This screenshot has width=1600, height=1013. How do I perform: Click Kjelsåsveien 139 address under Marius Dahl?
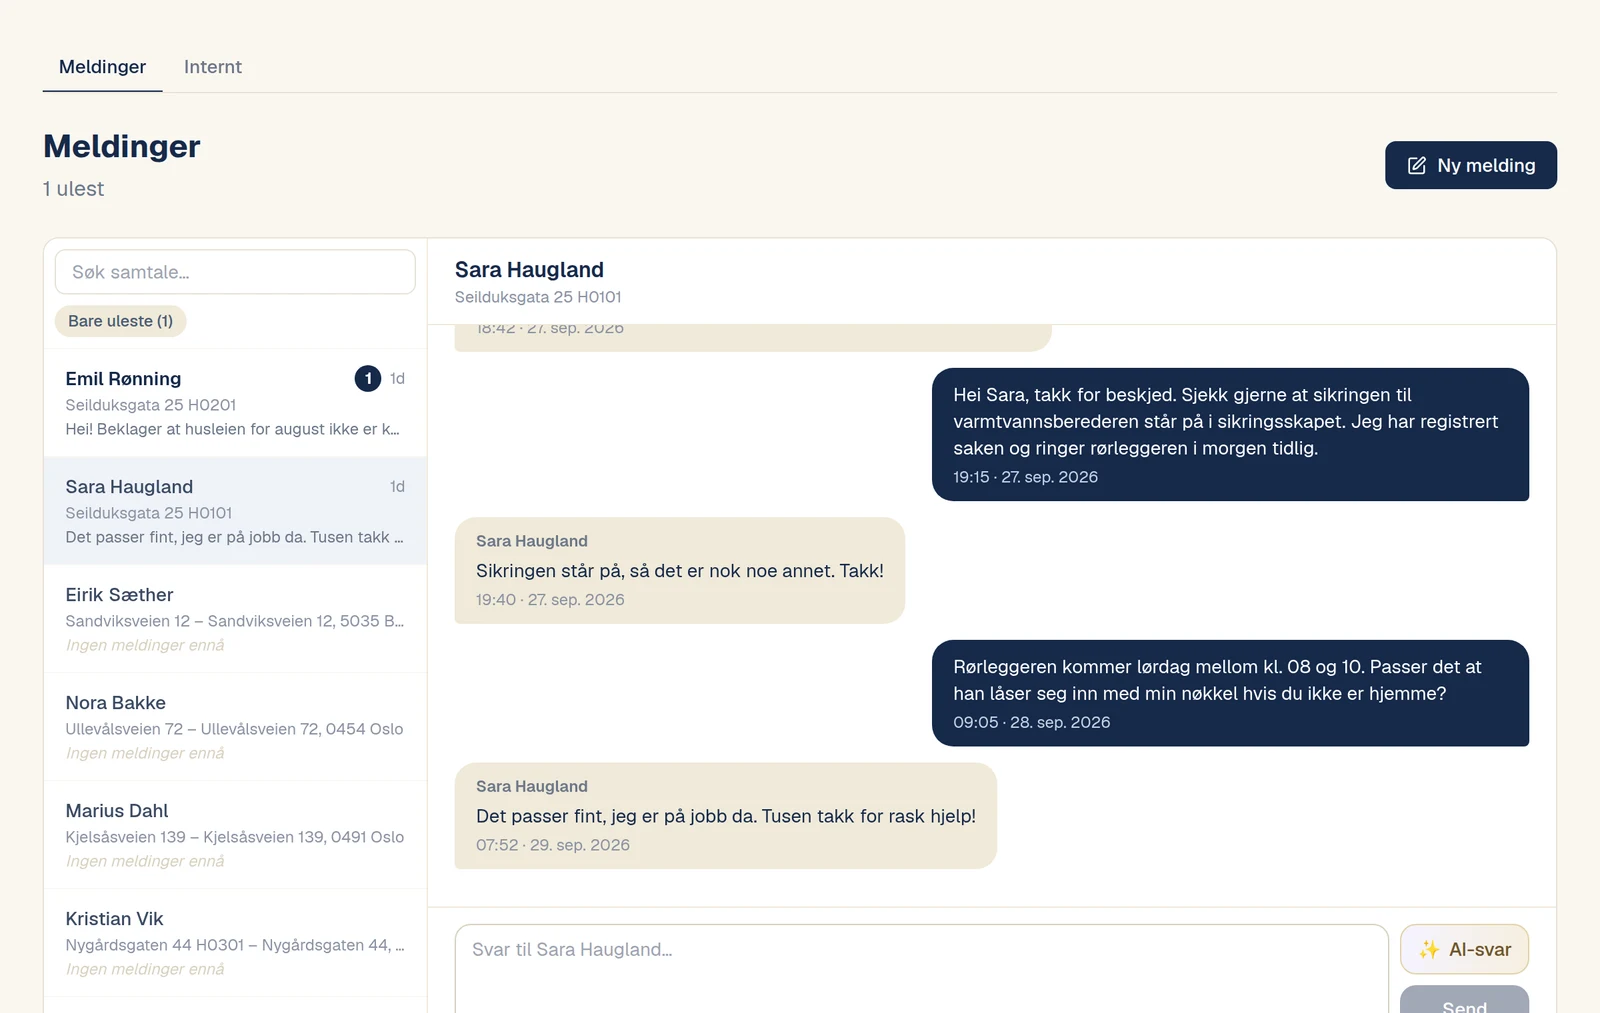click(235, 837)
